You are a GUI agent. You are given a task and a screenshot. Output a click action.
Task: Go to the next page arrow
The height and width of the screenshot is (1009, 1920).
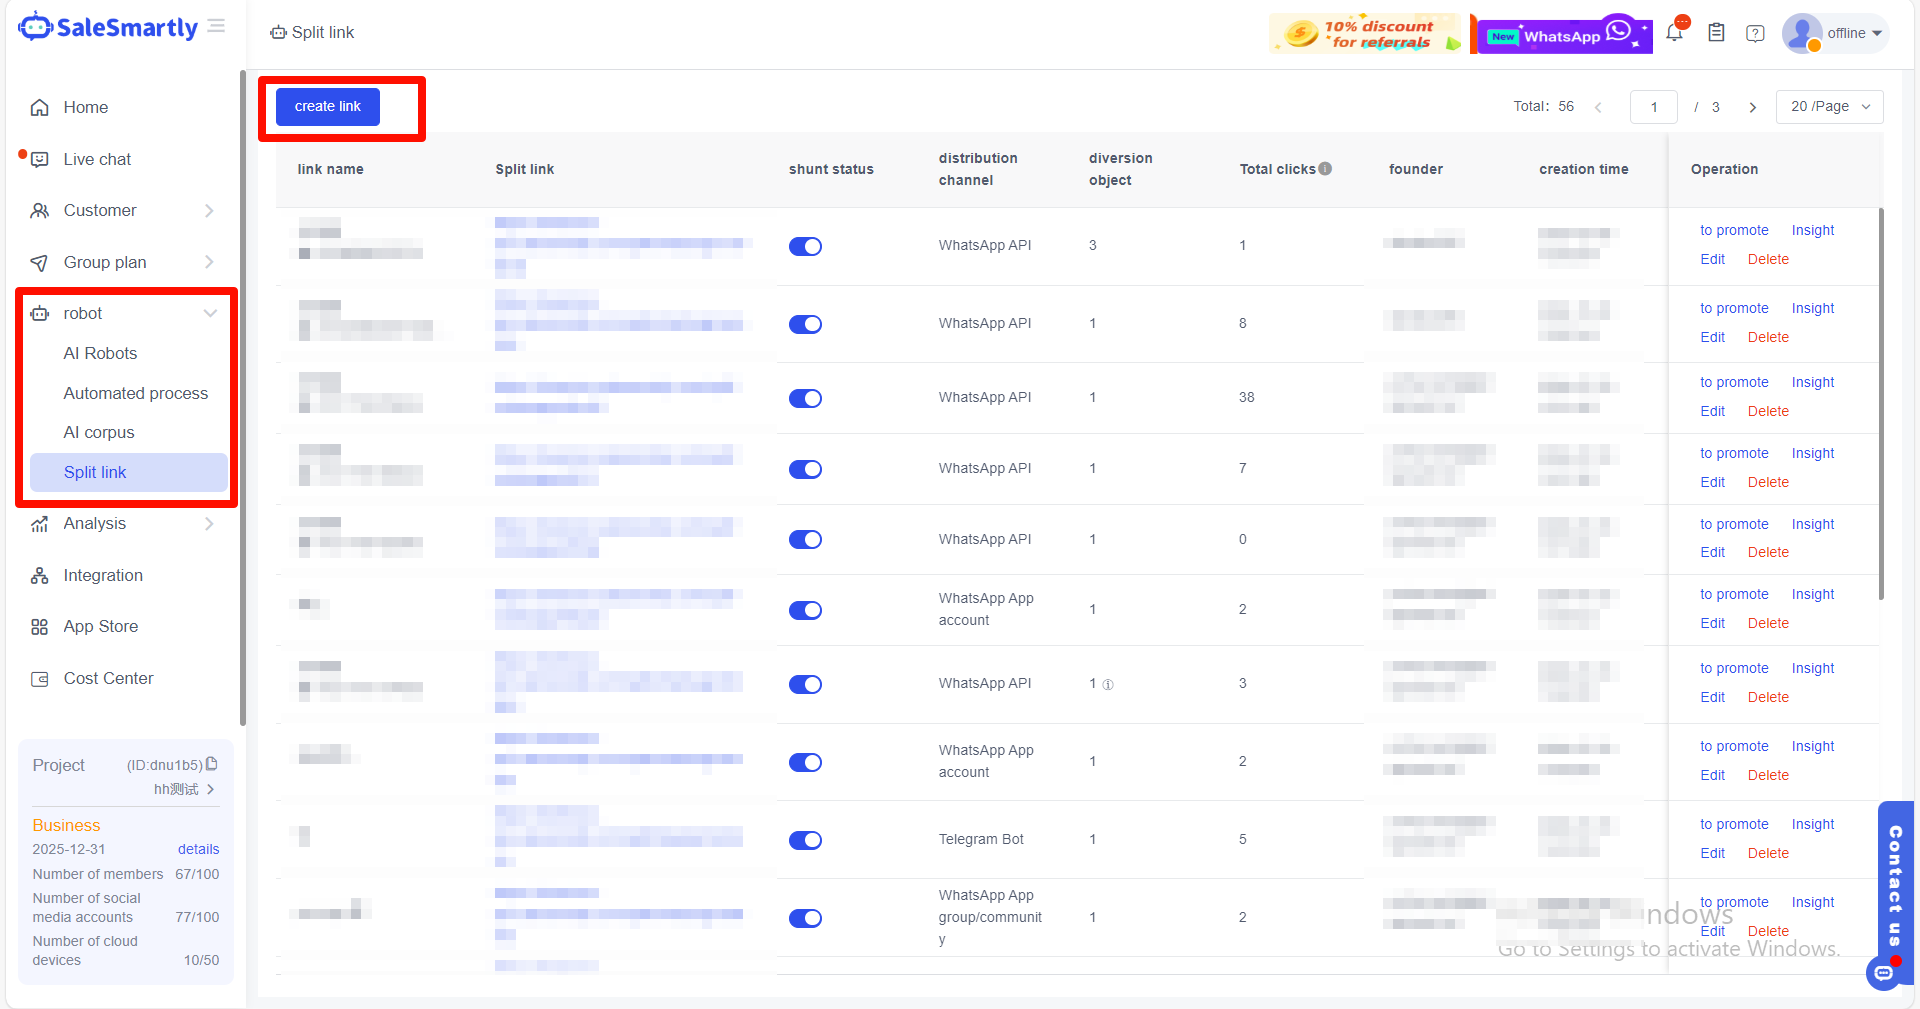1752,107
